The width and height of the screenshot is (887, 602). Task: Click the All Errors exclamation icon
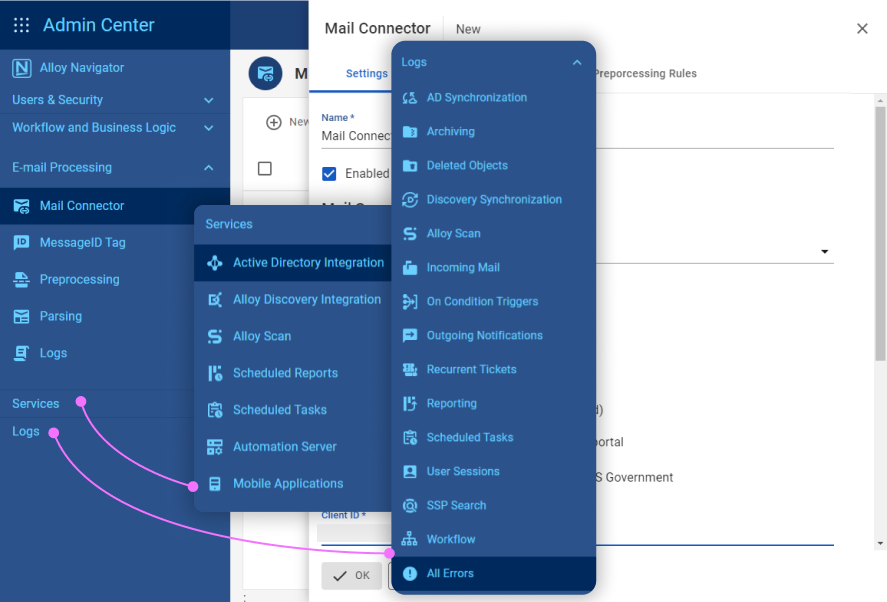pyautogui.click(x=410, y=573)
